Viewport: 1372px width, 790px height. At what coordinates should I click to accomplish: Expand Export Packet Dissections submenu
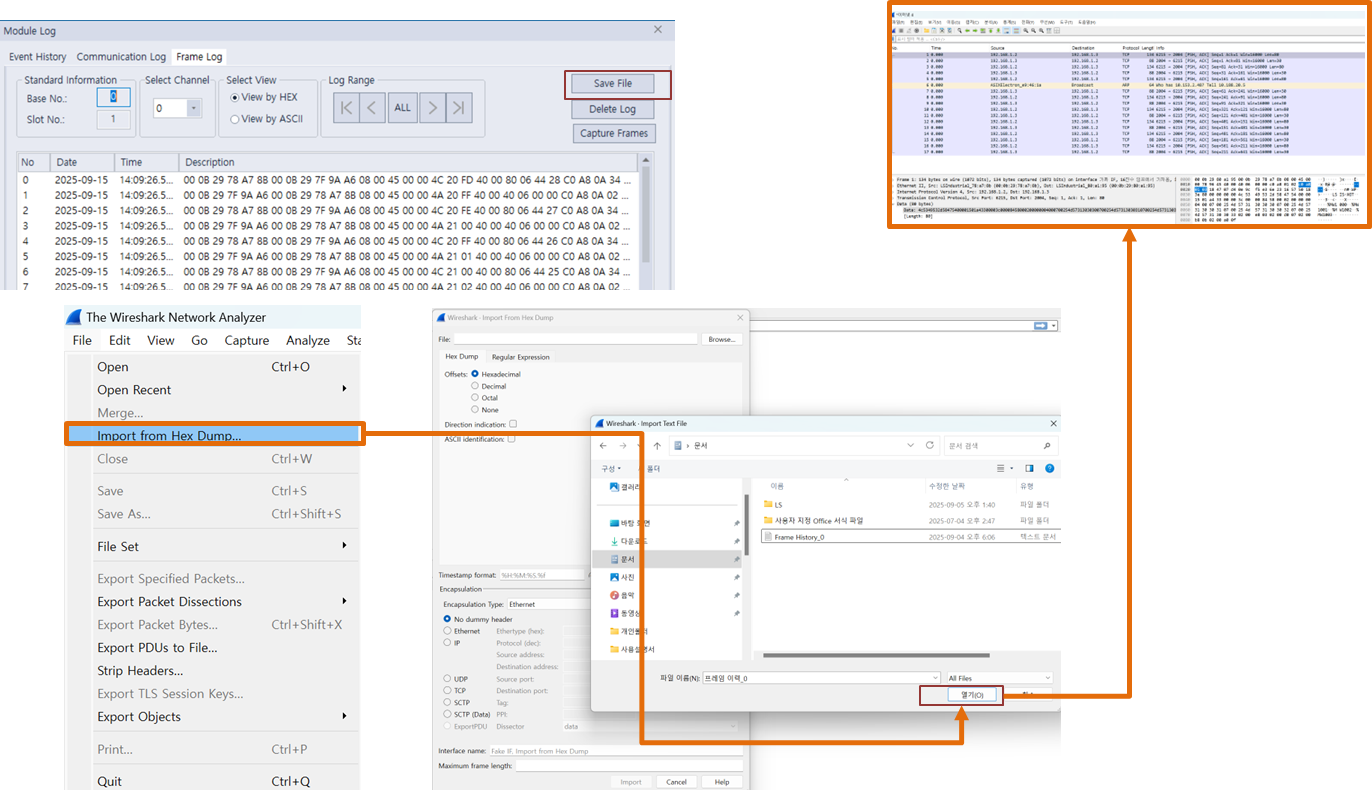tap(344, 601)
